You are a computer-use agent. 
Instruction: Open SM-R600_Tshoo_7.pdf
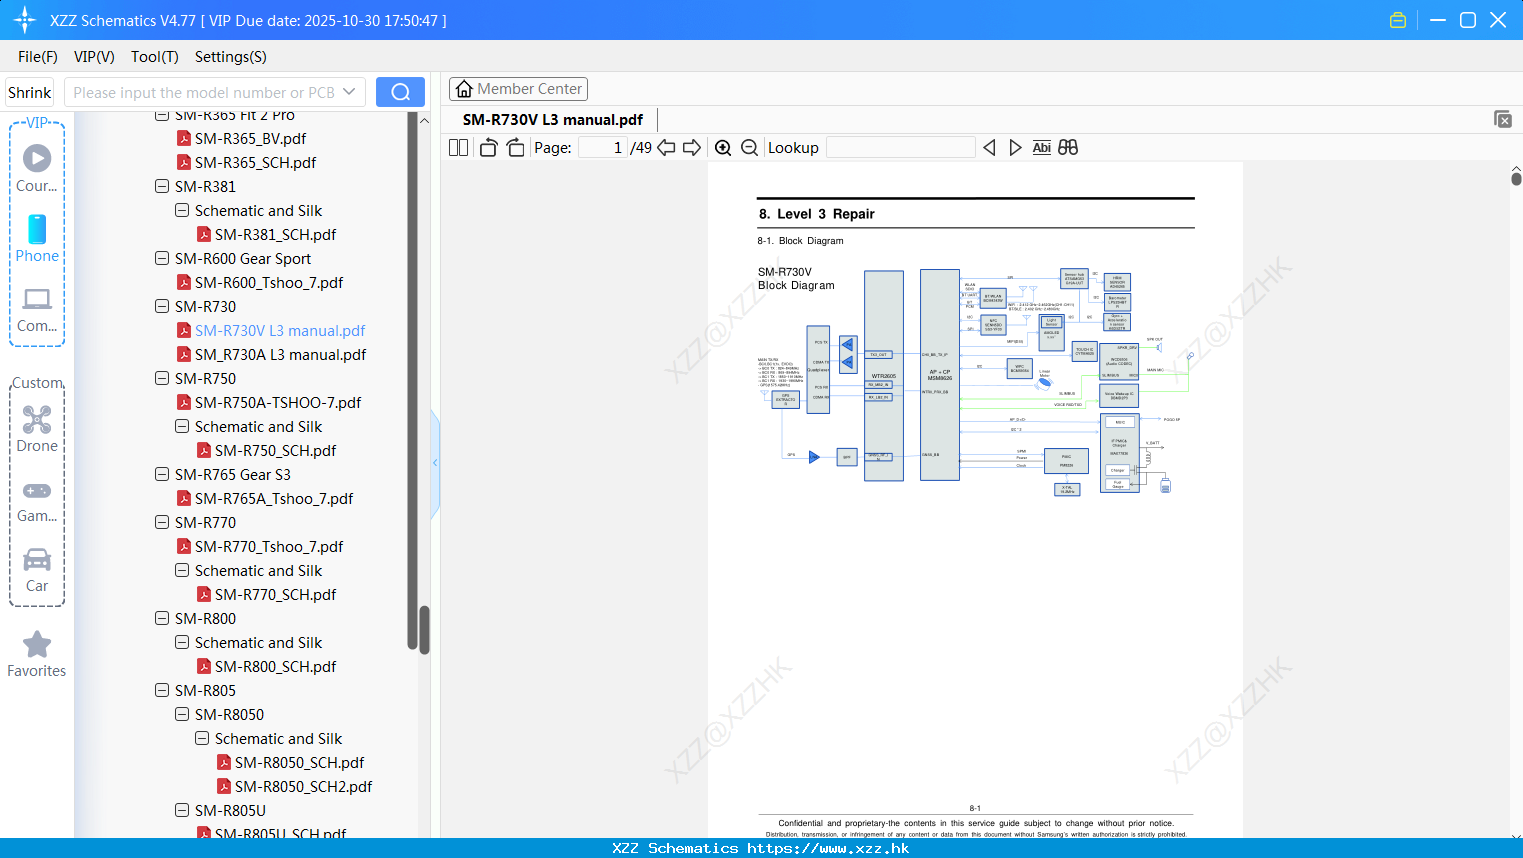click(268, 282)
